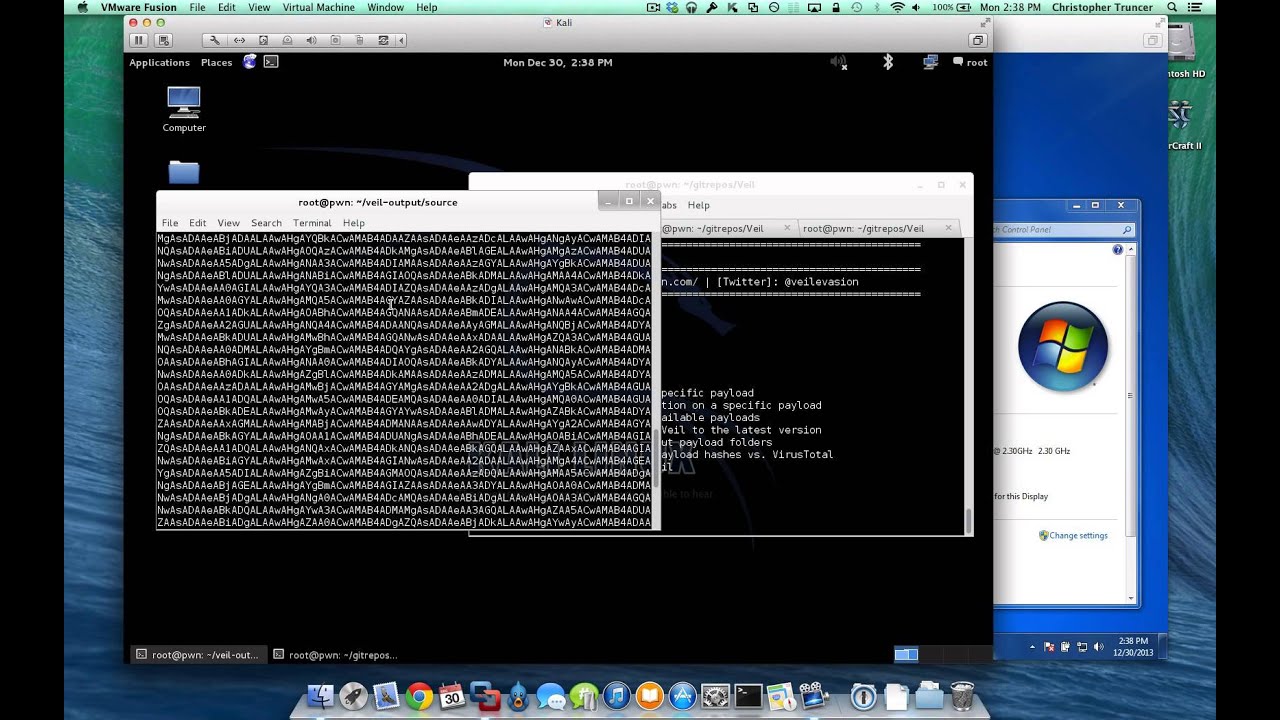Switch to VMware Fusion Dock icon
The image size is (1280, 720).
pyautogui.click(x=485, y=695)
